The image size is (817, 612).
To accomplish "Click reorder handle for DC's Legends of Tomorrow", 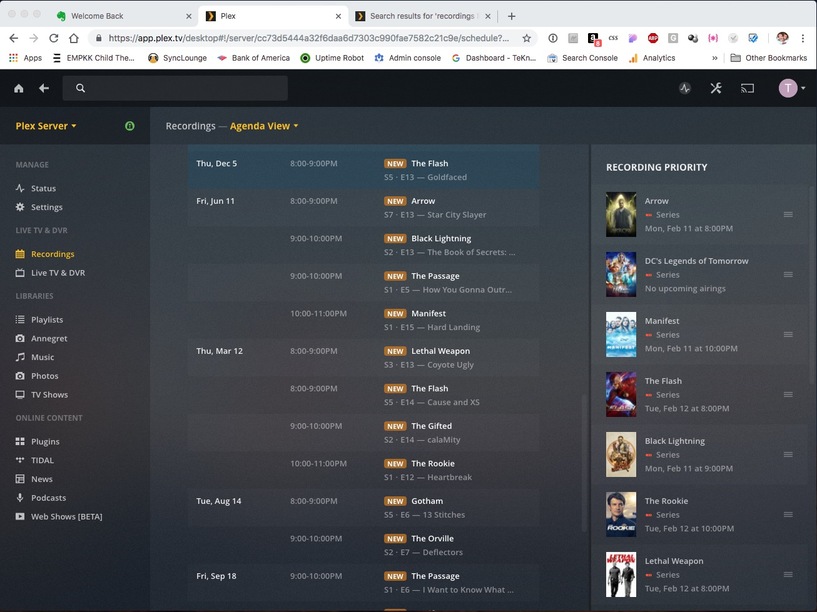I will click(x=788, y=274).
